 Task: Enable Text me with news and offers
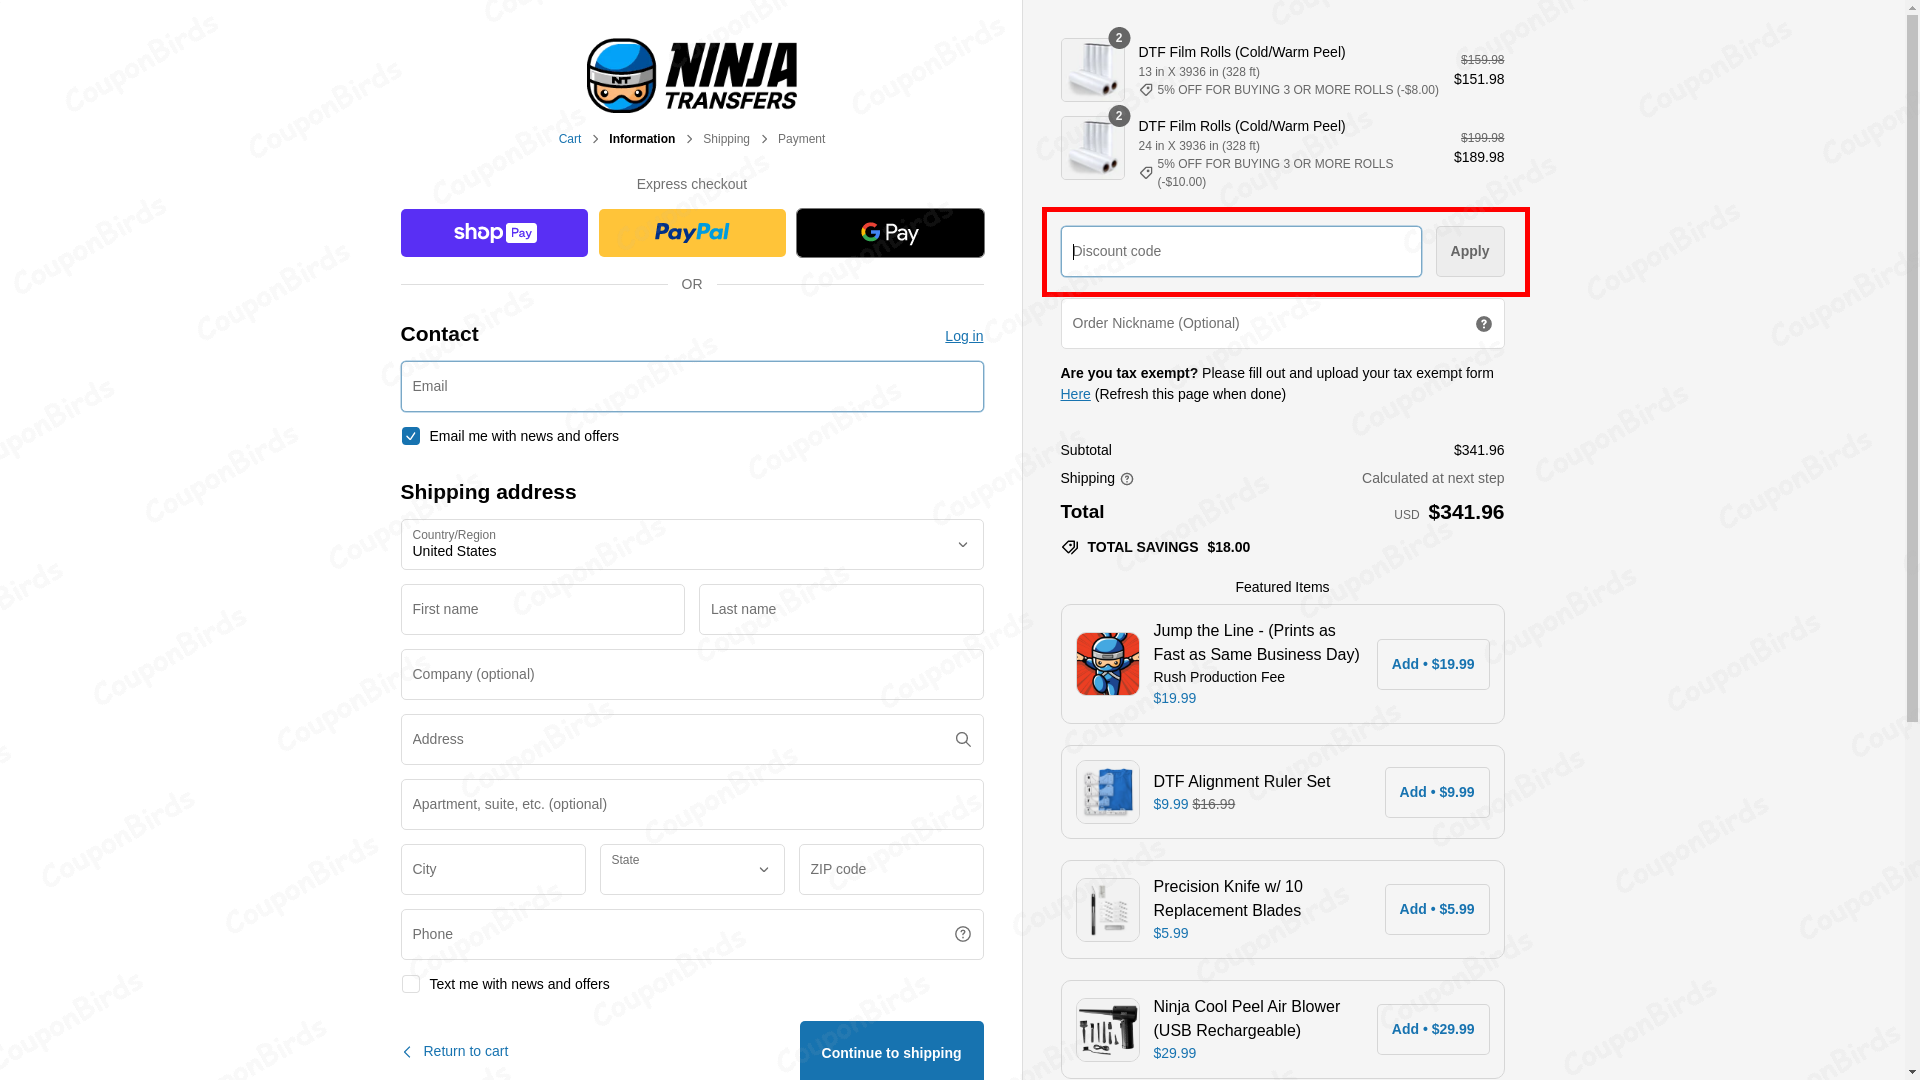[x=410, y=984]
